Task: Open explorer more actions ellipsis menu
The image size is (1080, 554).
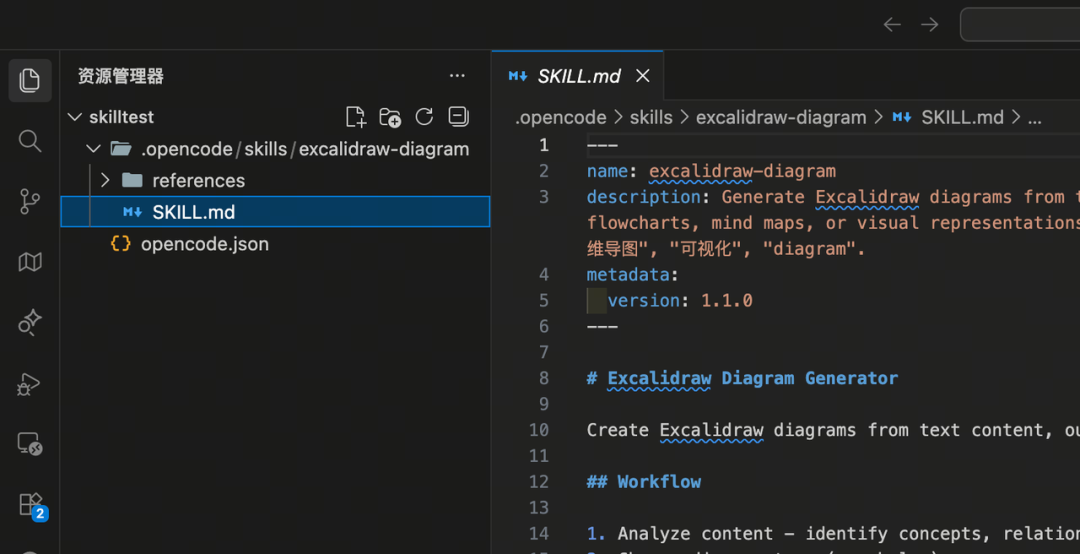Action: (457, 76)
